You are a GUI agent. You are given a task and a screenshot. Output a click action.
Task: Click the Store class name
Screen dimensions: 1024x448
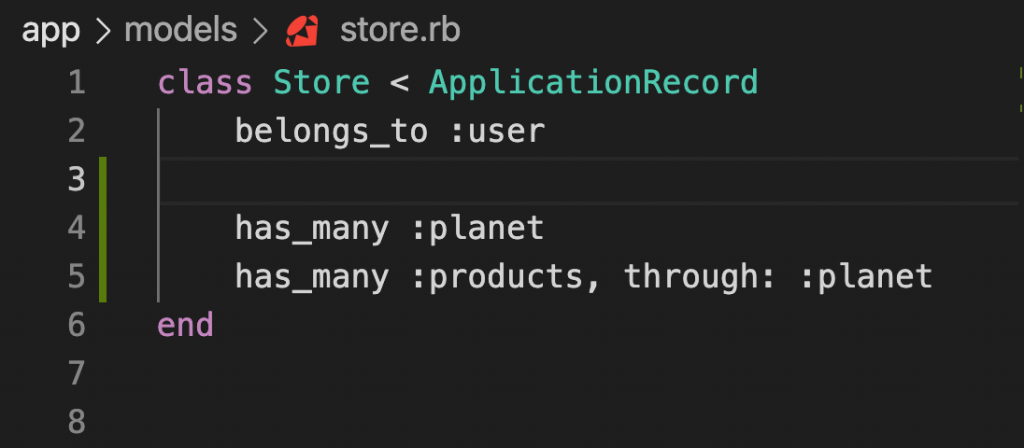click(321, 83)
